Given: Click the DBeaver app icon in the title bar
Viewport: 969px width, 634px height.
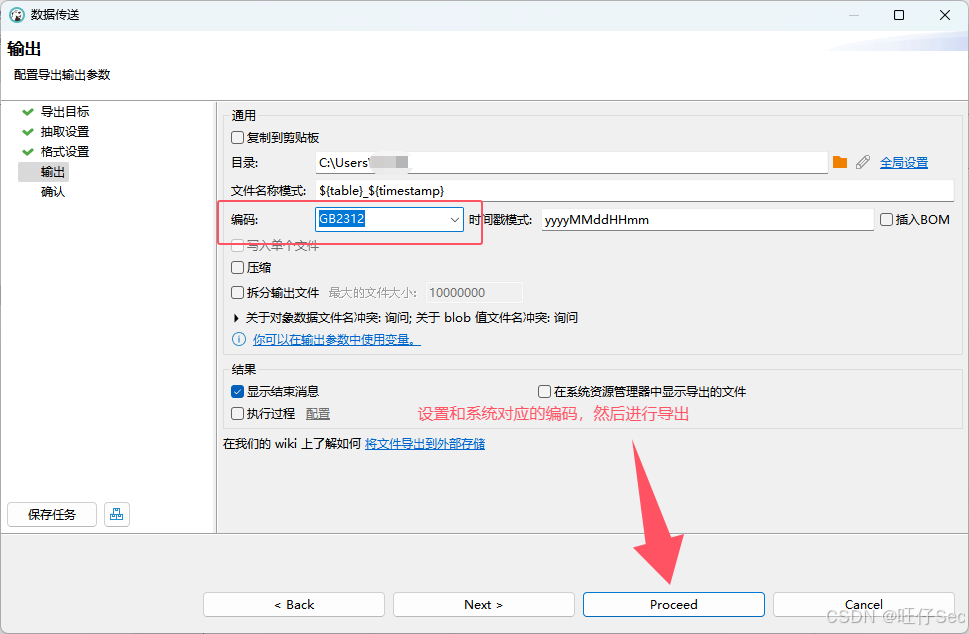Looking at the screenshot, I should [17, 15].
